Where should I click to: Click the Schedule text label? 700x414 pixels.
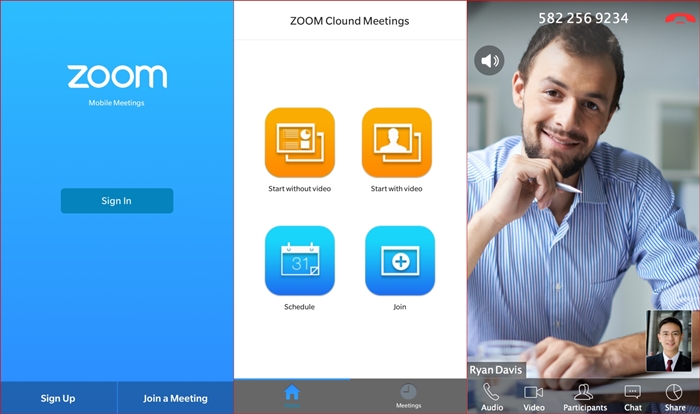(x=300, y=307)
